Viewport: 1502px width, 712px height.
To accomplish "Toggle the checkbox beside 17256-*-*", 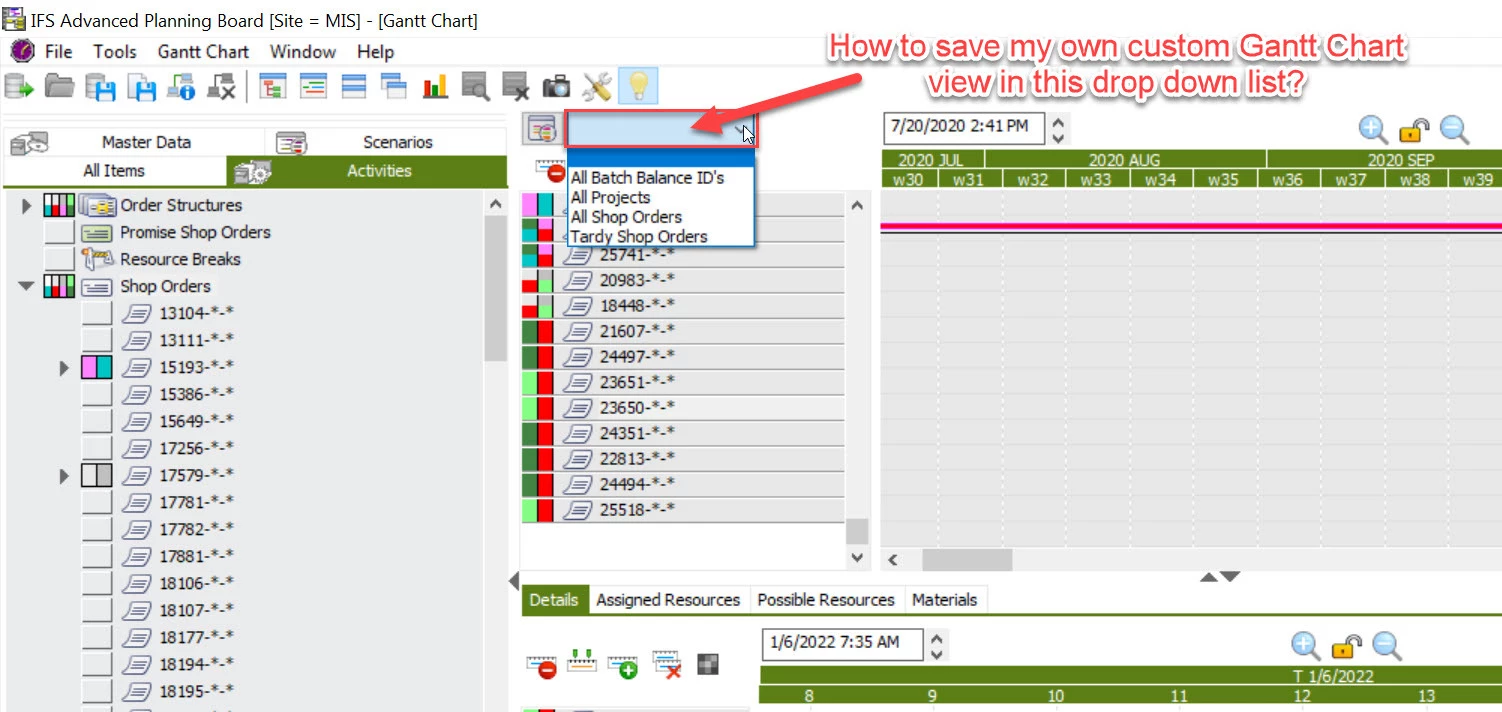I will pyautogui.click(x=97, y=448).
